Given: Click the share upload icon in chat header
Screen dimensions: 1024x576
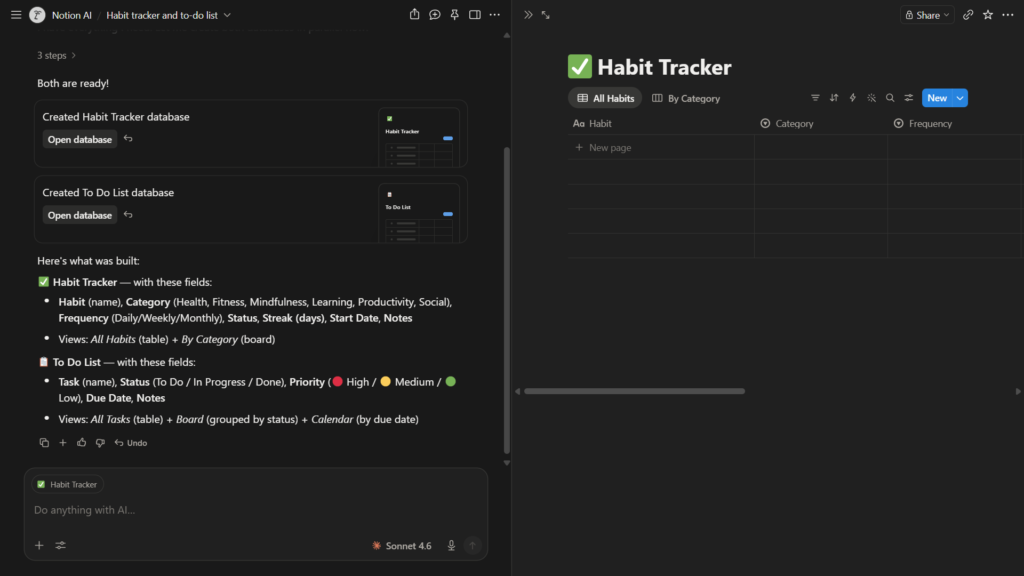Looking at the screenshot, I should [x=414, y=14].
